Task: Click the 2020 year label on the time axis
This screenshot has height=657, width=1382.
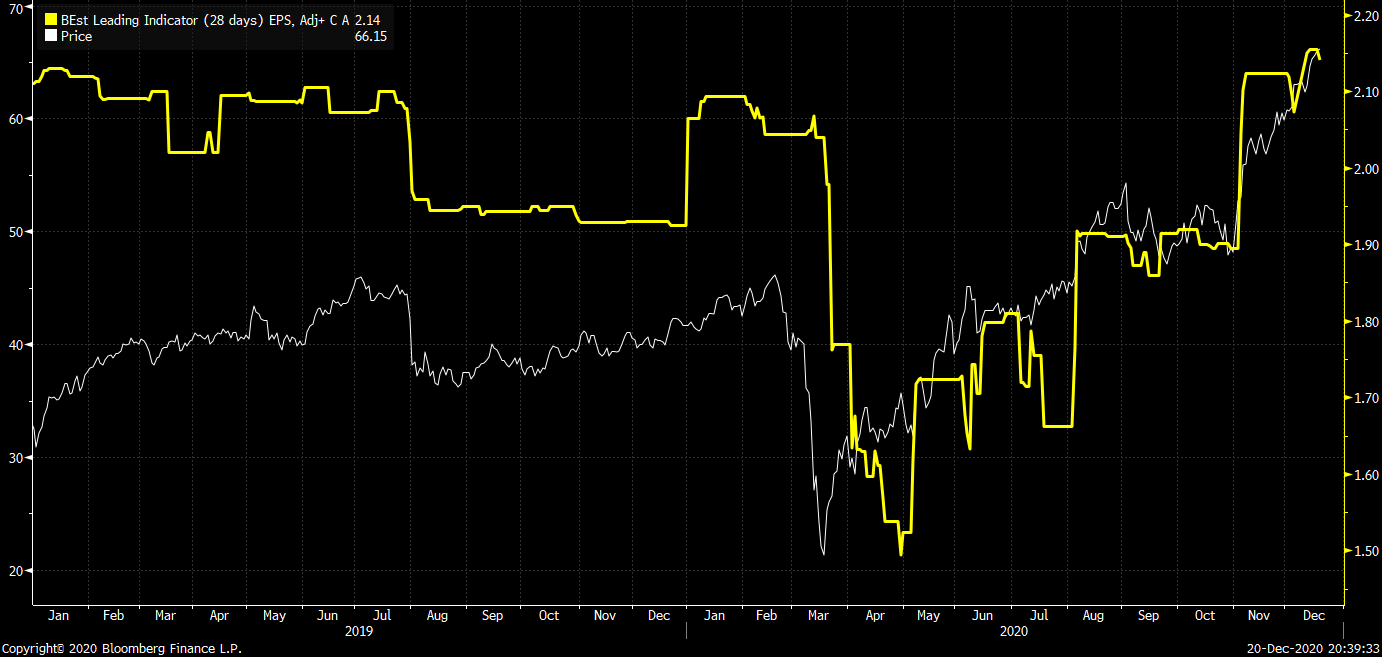Action: click(x=1013, y=631)
